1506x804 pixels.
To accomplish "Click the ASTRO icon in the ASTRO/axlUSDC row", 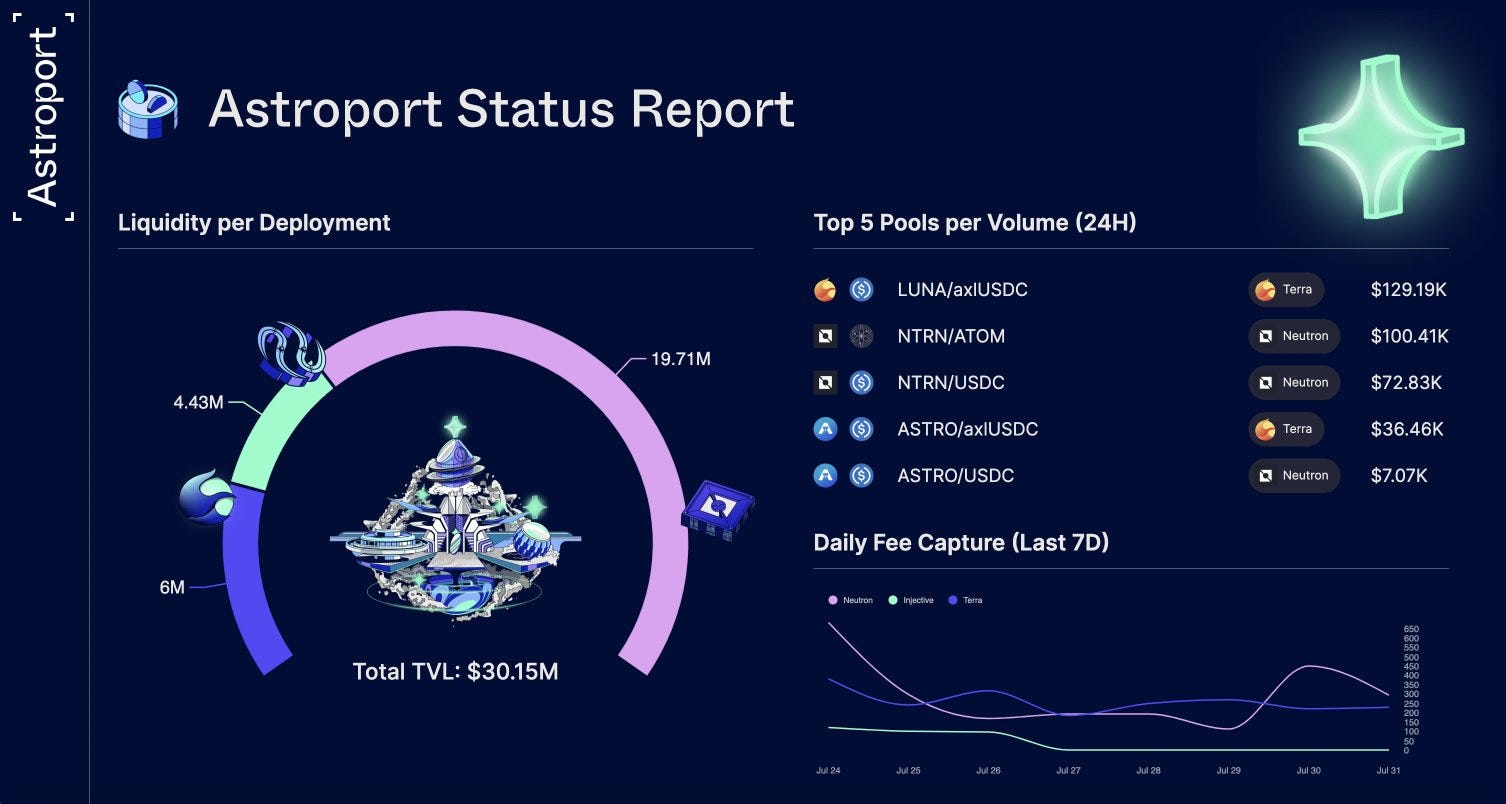I will pyautogui.click(x=825, y=429).
